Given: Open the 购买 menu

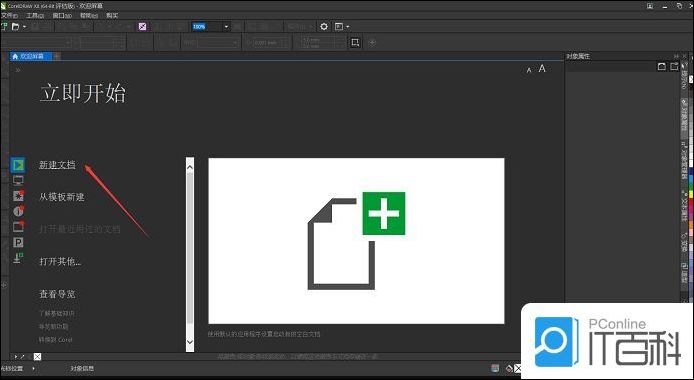Looking at the screenshot, I should [x=112, y=15].
